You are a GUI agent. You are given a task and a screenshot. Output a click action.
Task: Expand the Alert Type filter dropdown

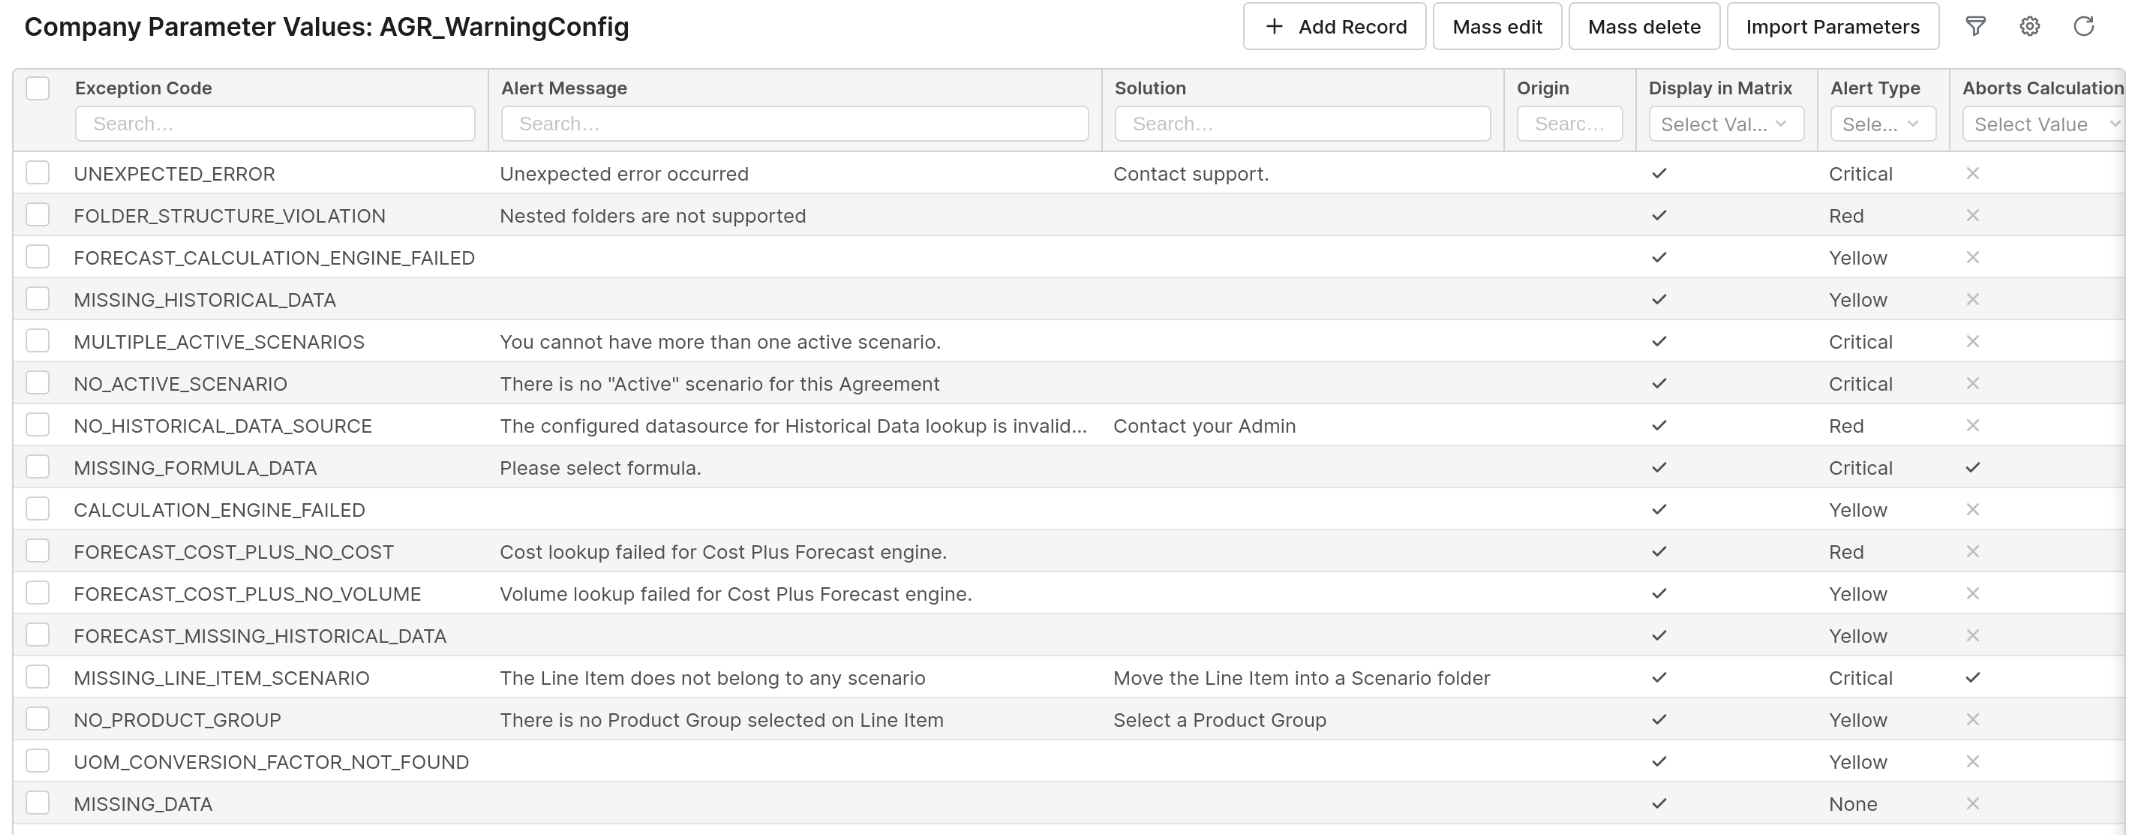point(1882,124)
